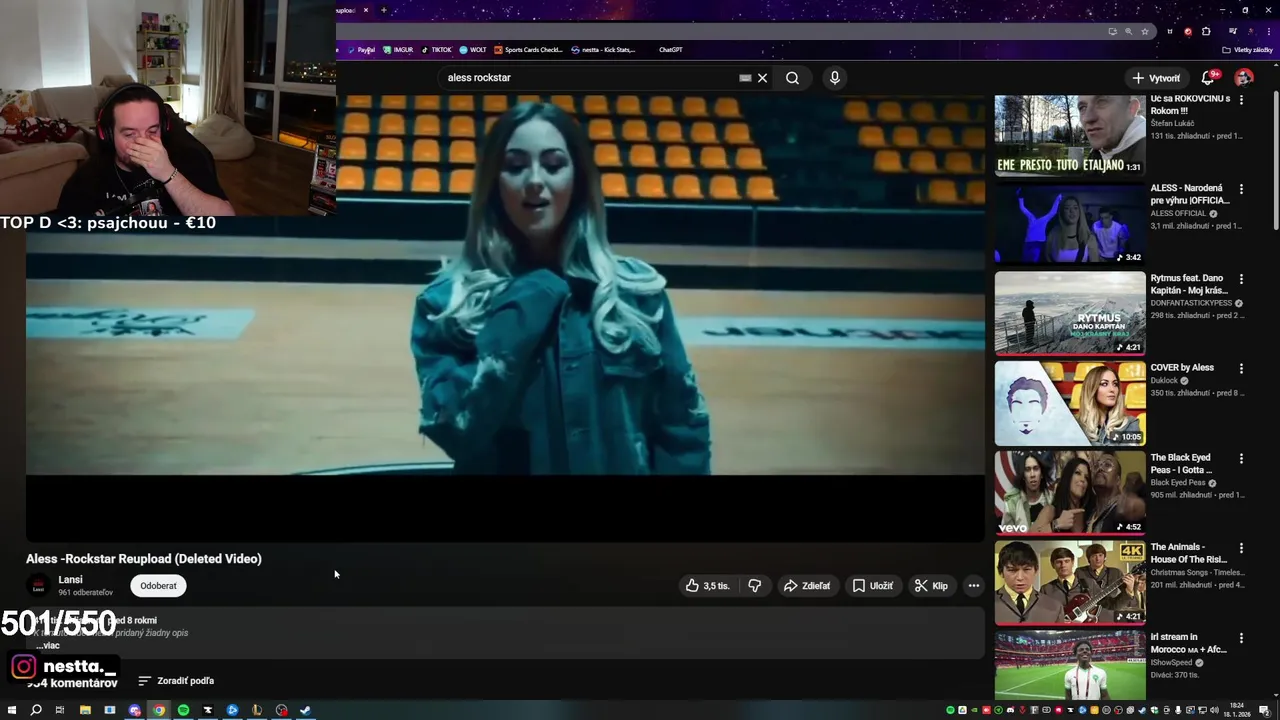Screen dimensions: 1280x720
Task: Open options menu for ALESS - Narodená video
Action: coord(1241,189)
